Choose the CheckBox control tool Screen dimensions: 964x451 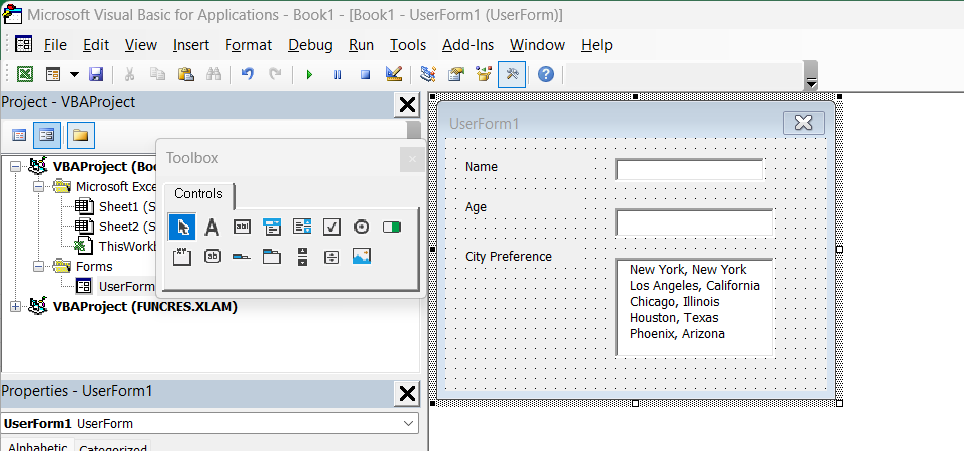pos(332,227)
